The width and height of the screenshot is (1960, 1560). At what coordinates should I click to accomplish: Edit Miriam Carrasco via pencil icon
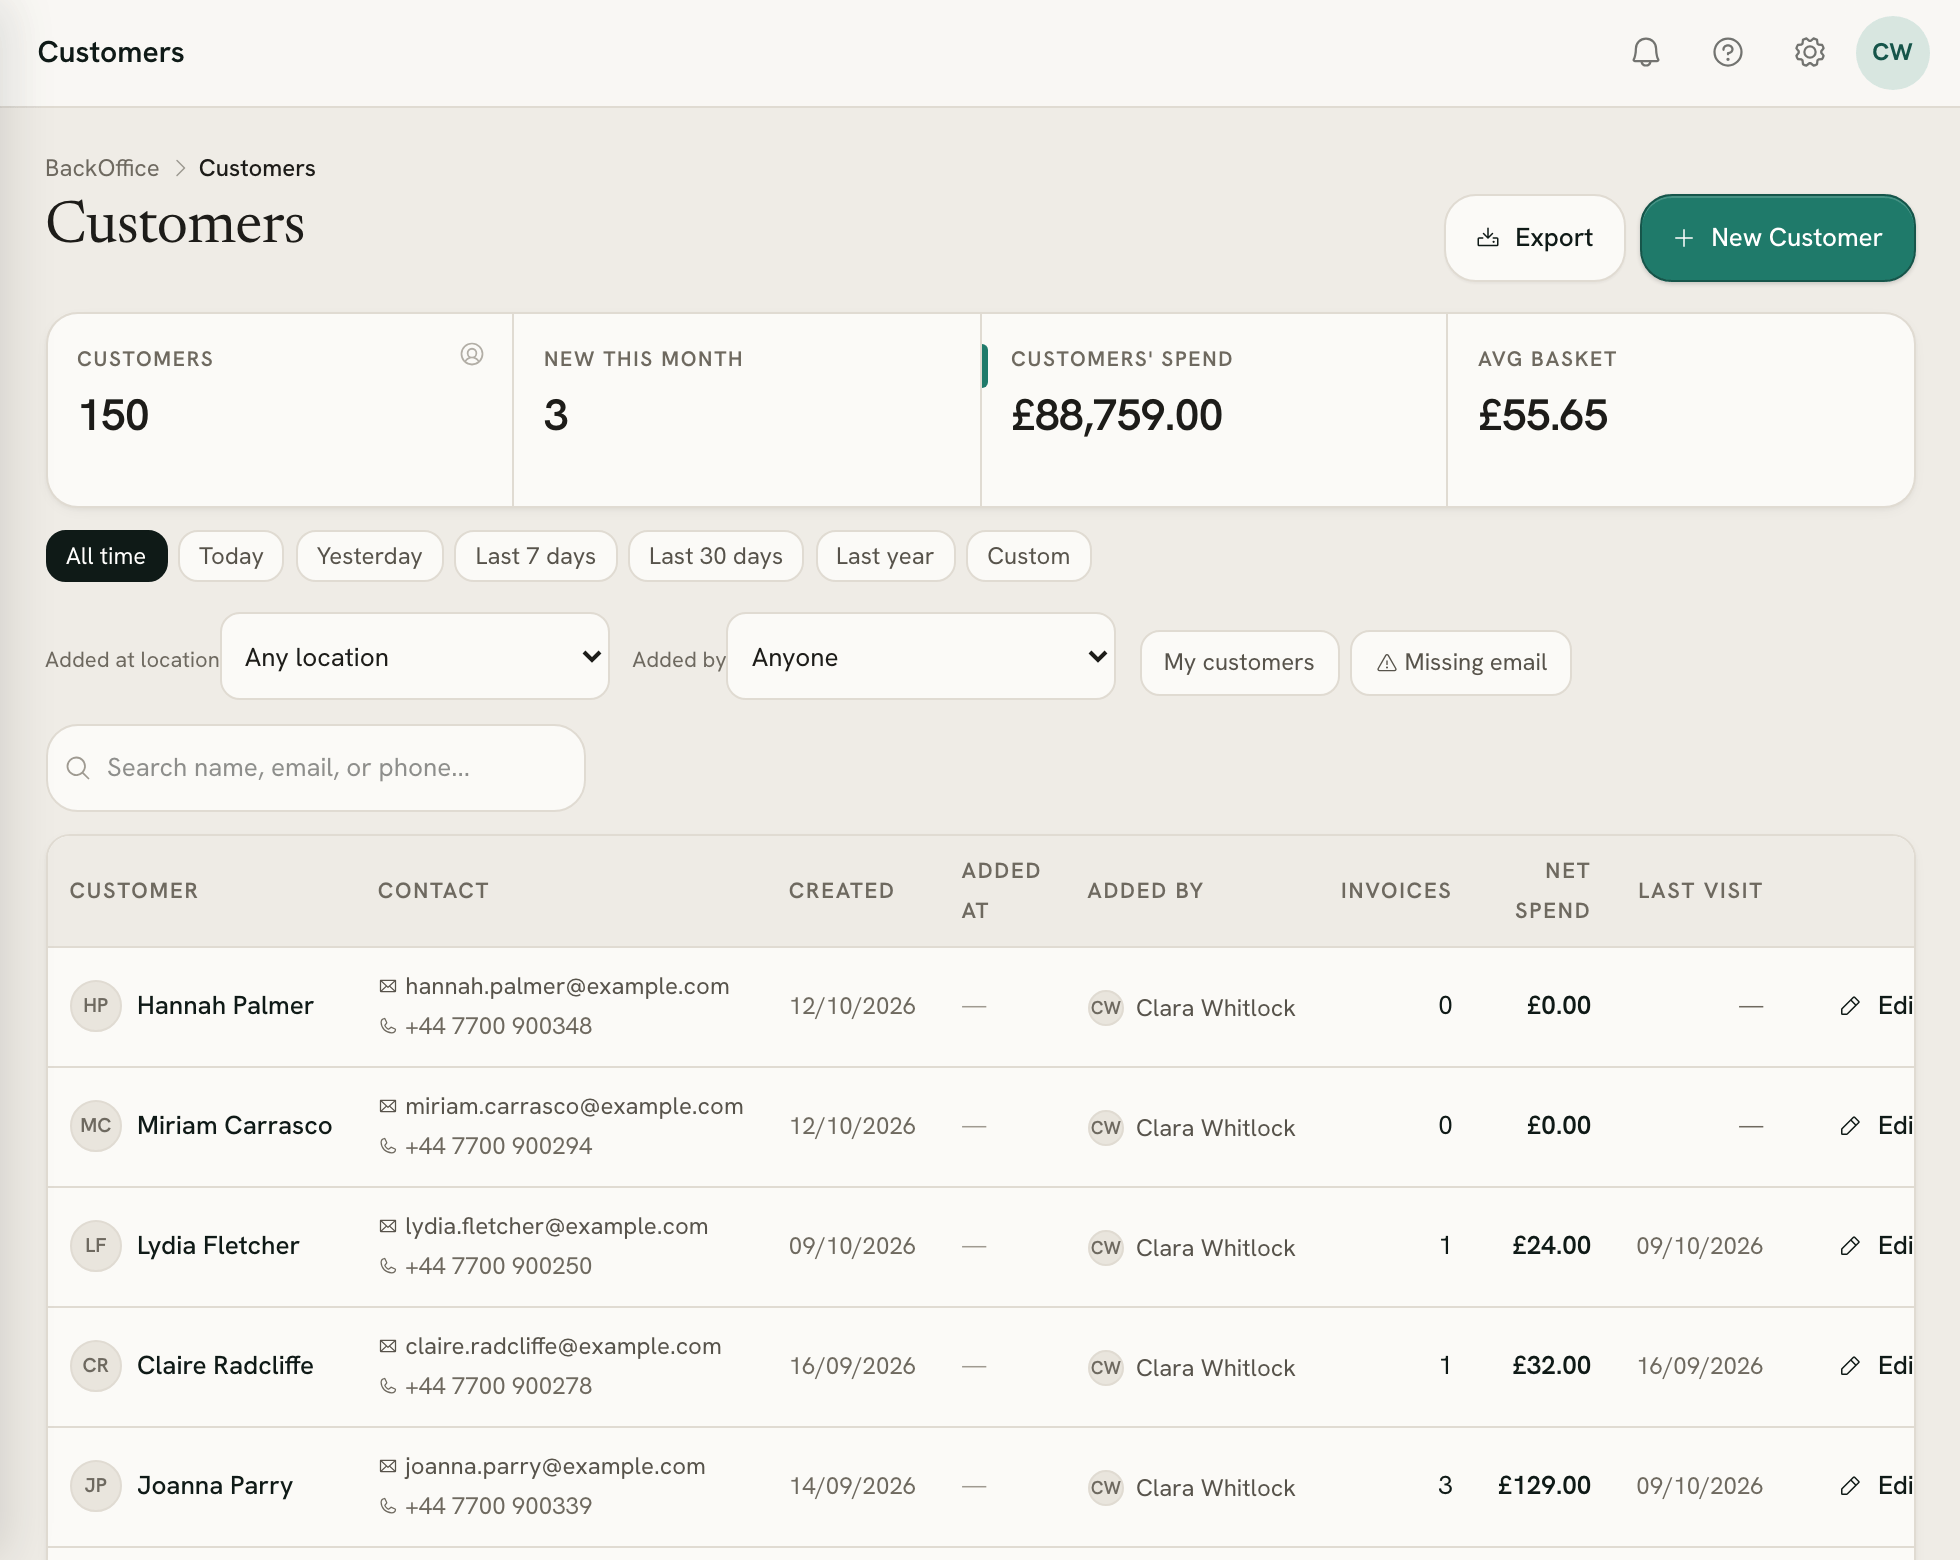(x=1851, y=1126)
